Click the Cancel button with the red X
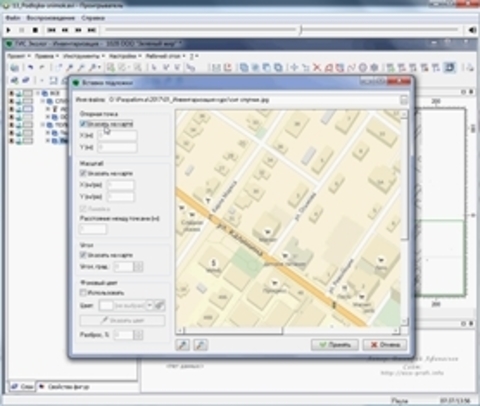The height and width of the screenshot is (406, 480). (x=385, y=345)
